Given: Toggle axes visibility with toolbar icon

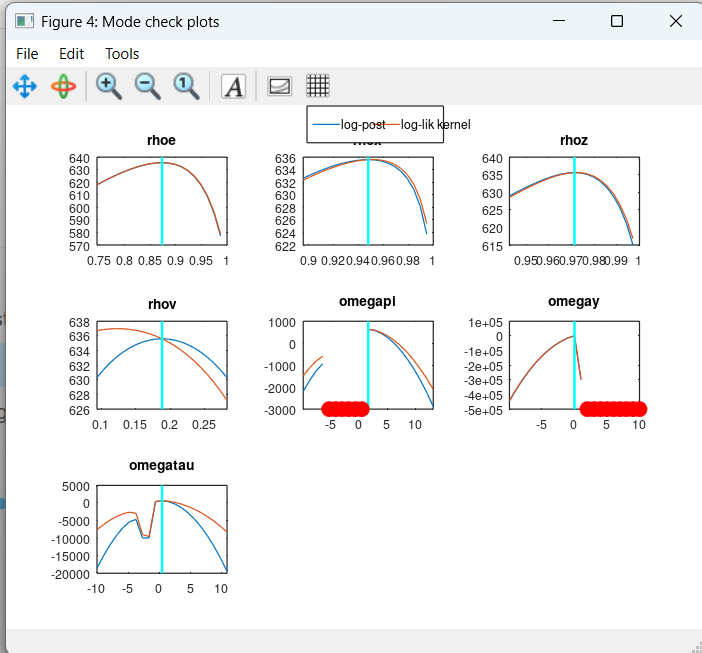Looking at the screenshot, I should tap(280, 86).
